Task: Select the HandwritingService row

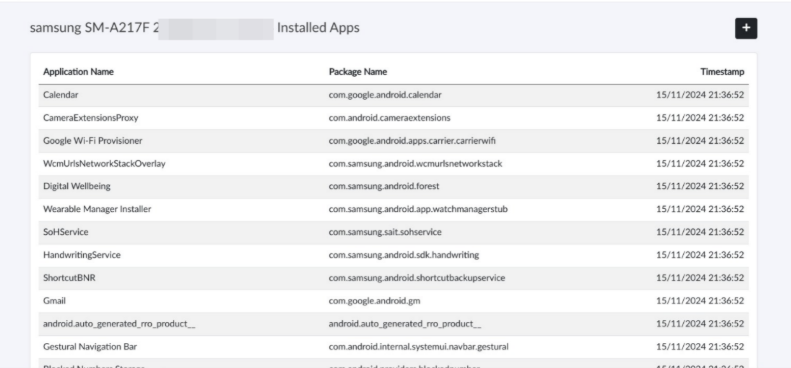Action: (x=393, y=255)
